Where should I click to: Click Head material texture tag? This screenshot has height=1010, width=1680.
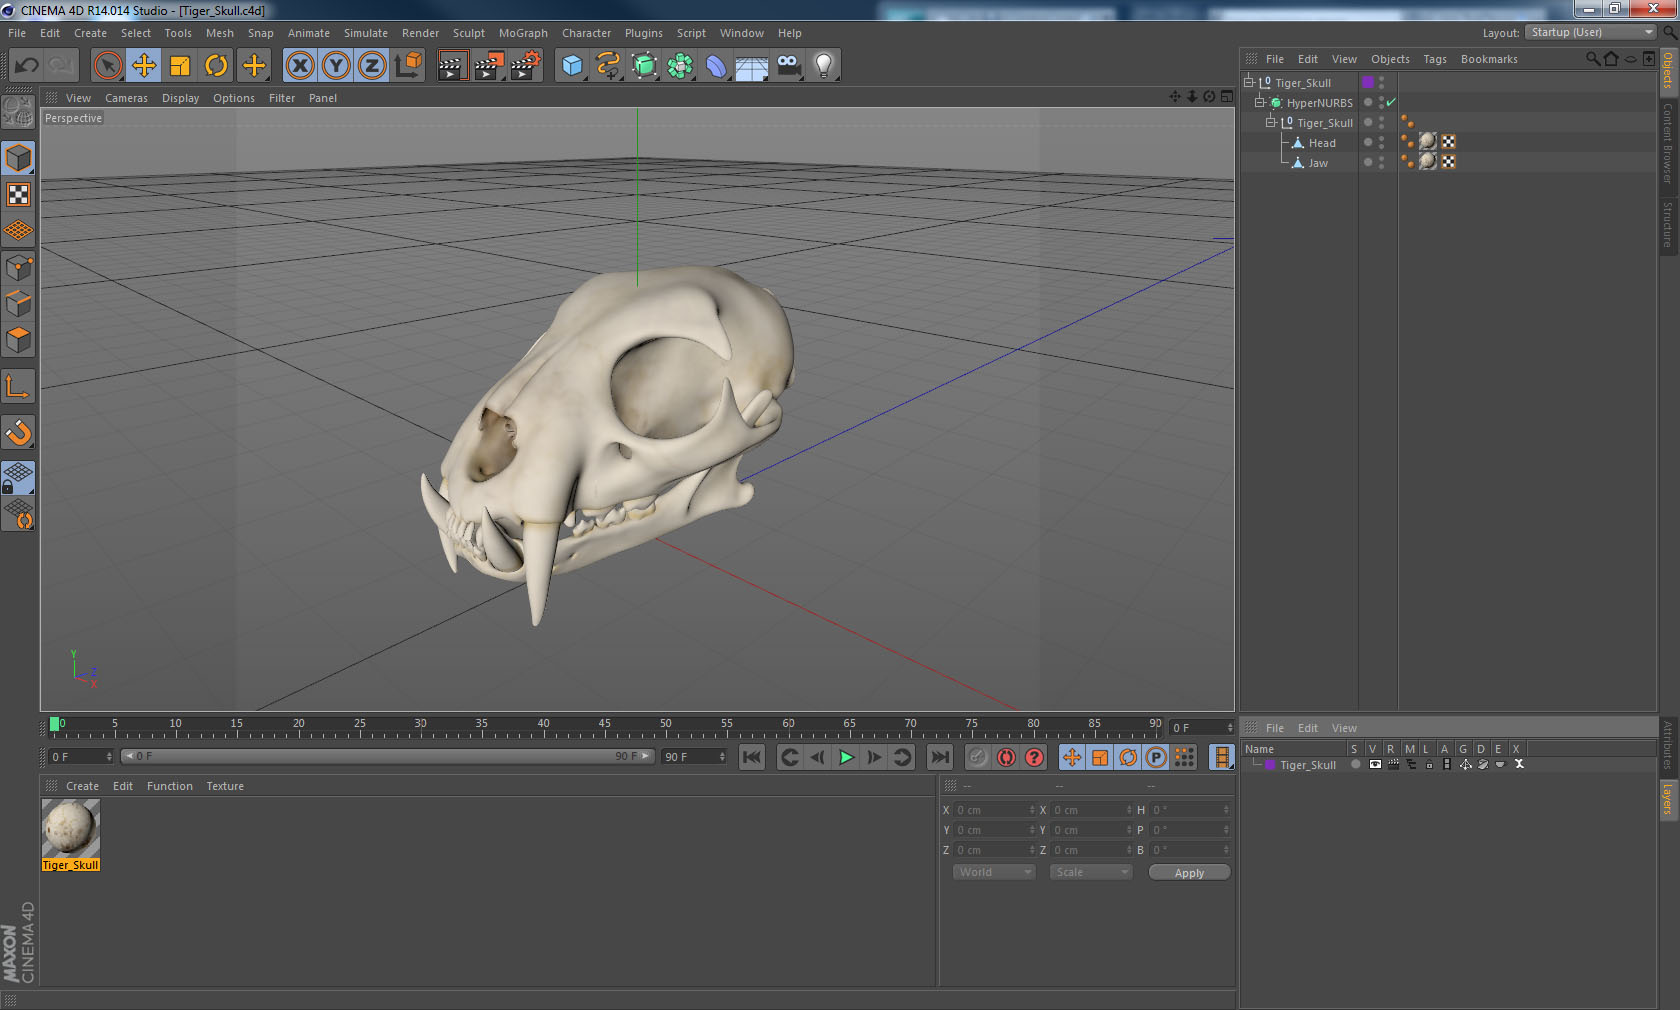(x=1428, y=142)
